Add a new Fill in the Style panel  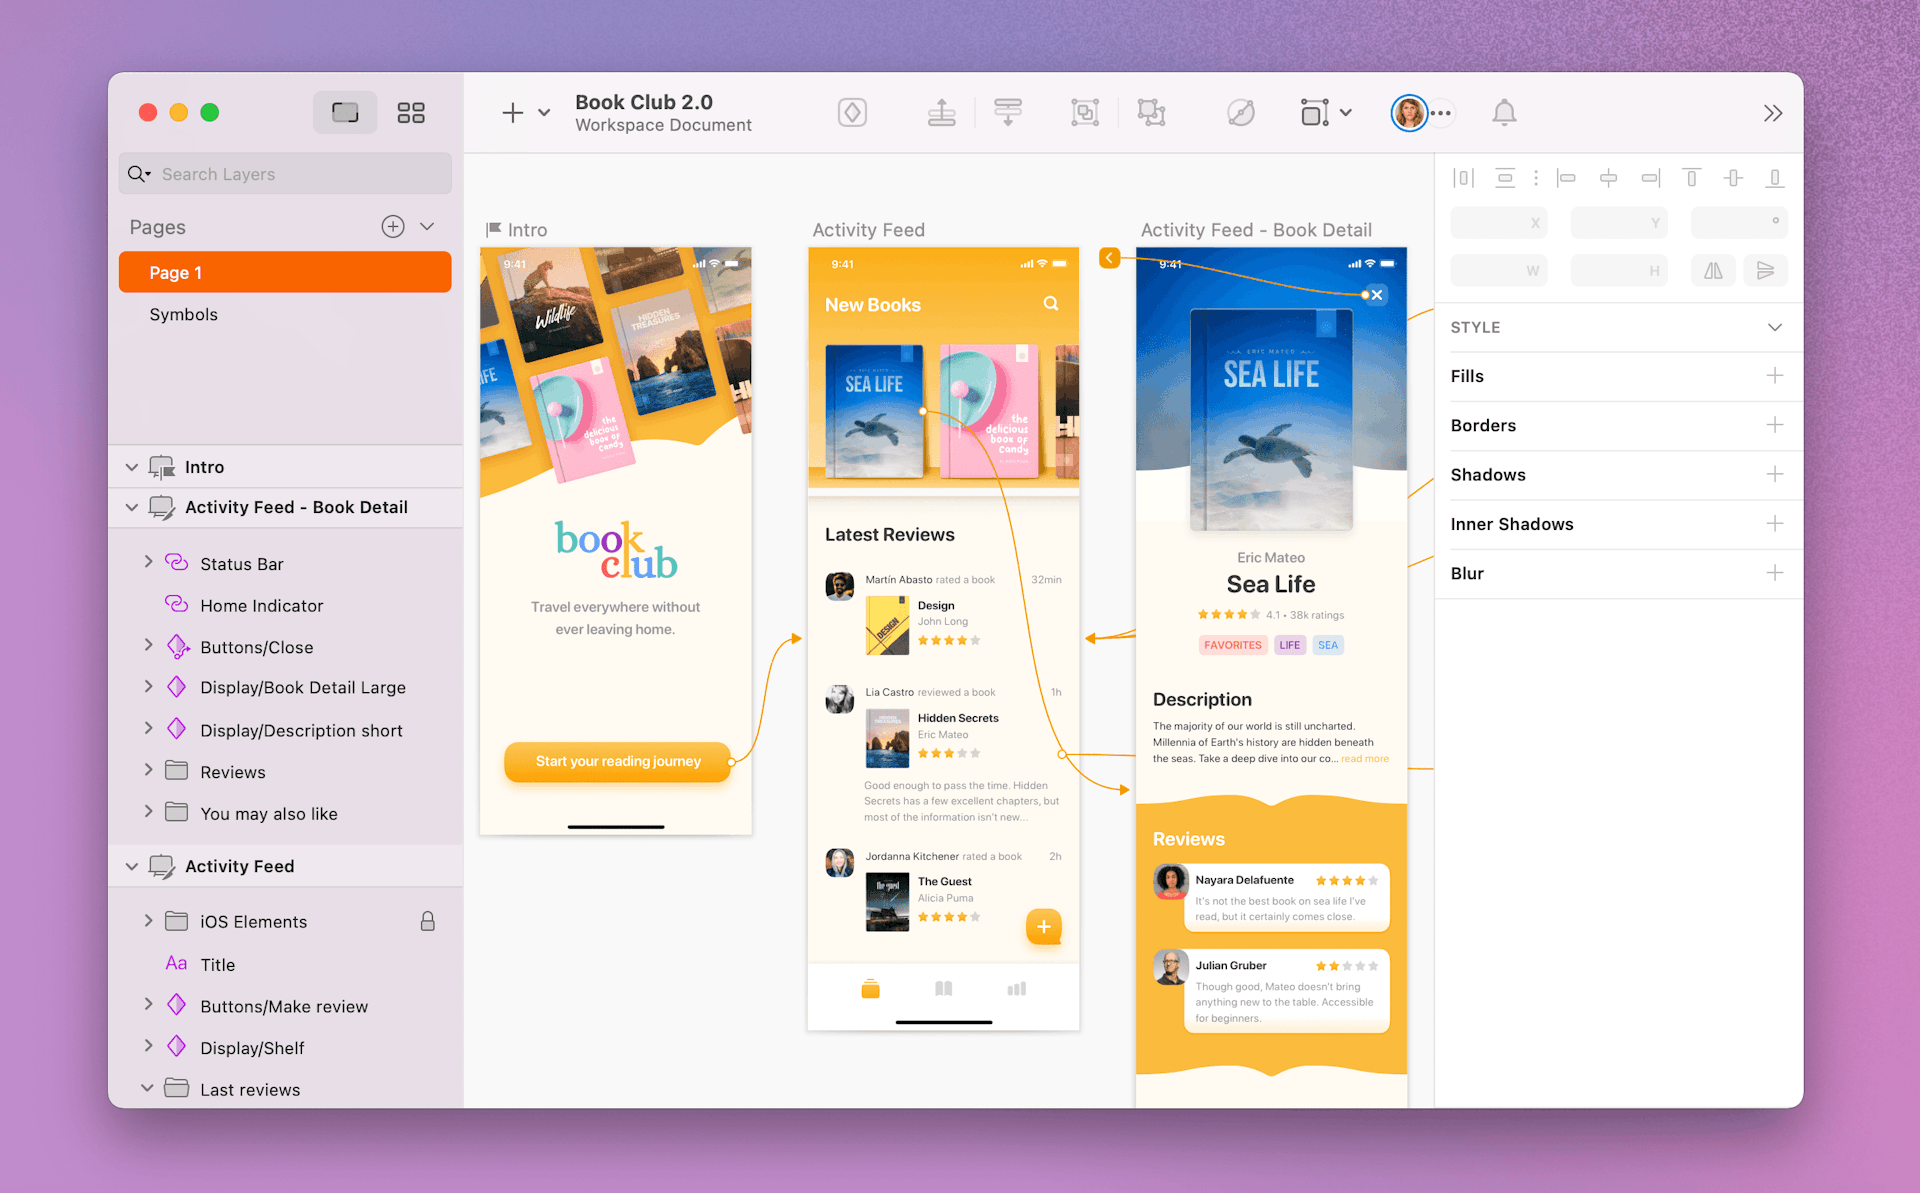pyautogui.click(x=1776, y=376)
